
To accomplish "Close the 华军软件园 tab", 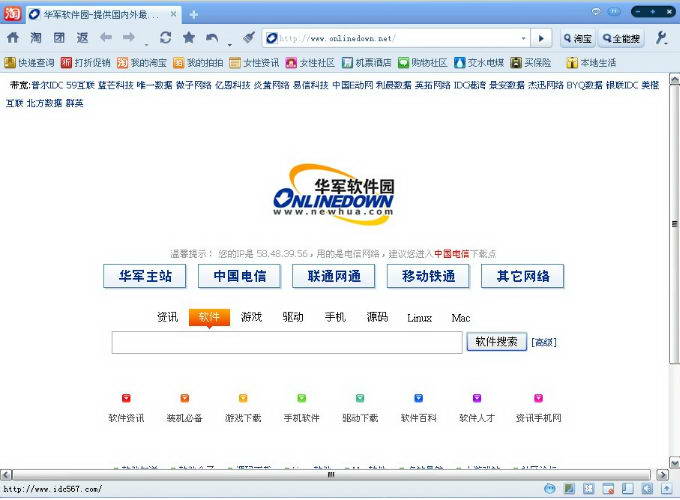I will tap(173, 14).
